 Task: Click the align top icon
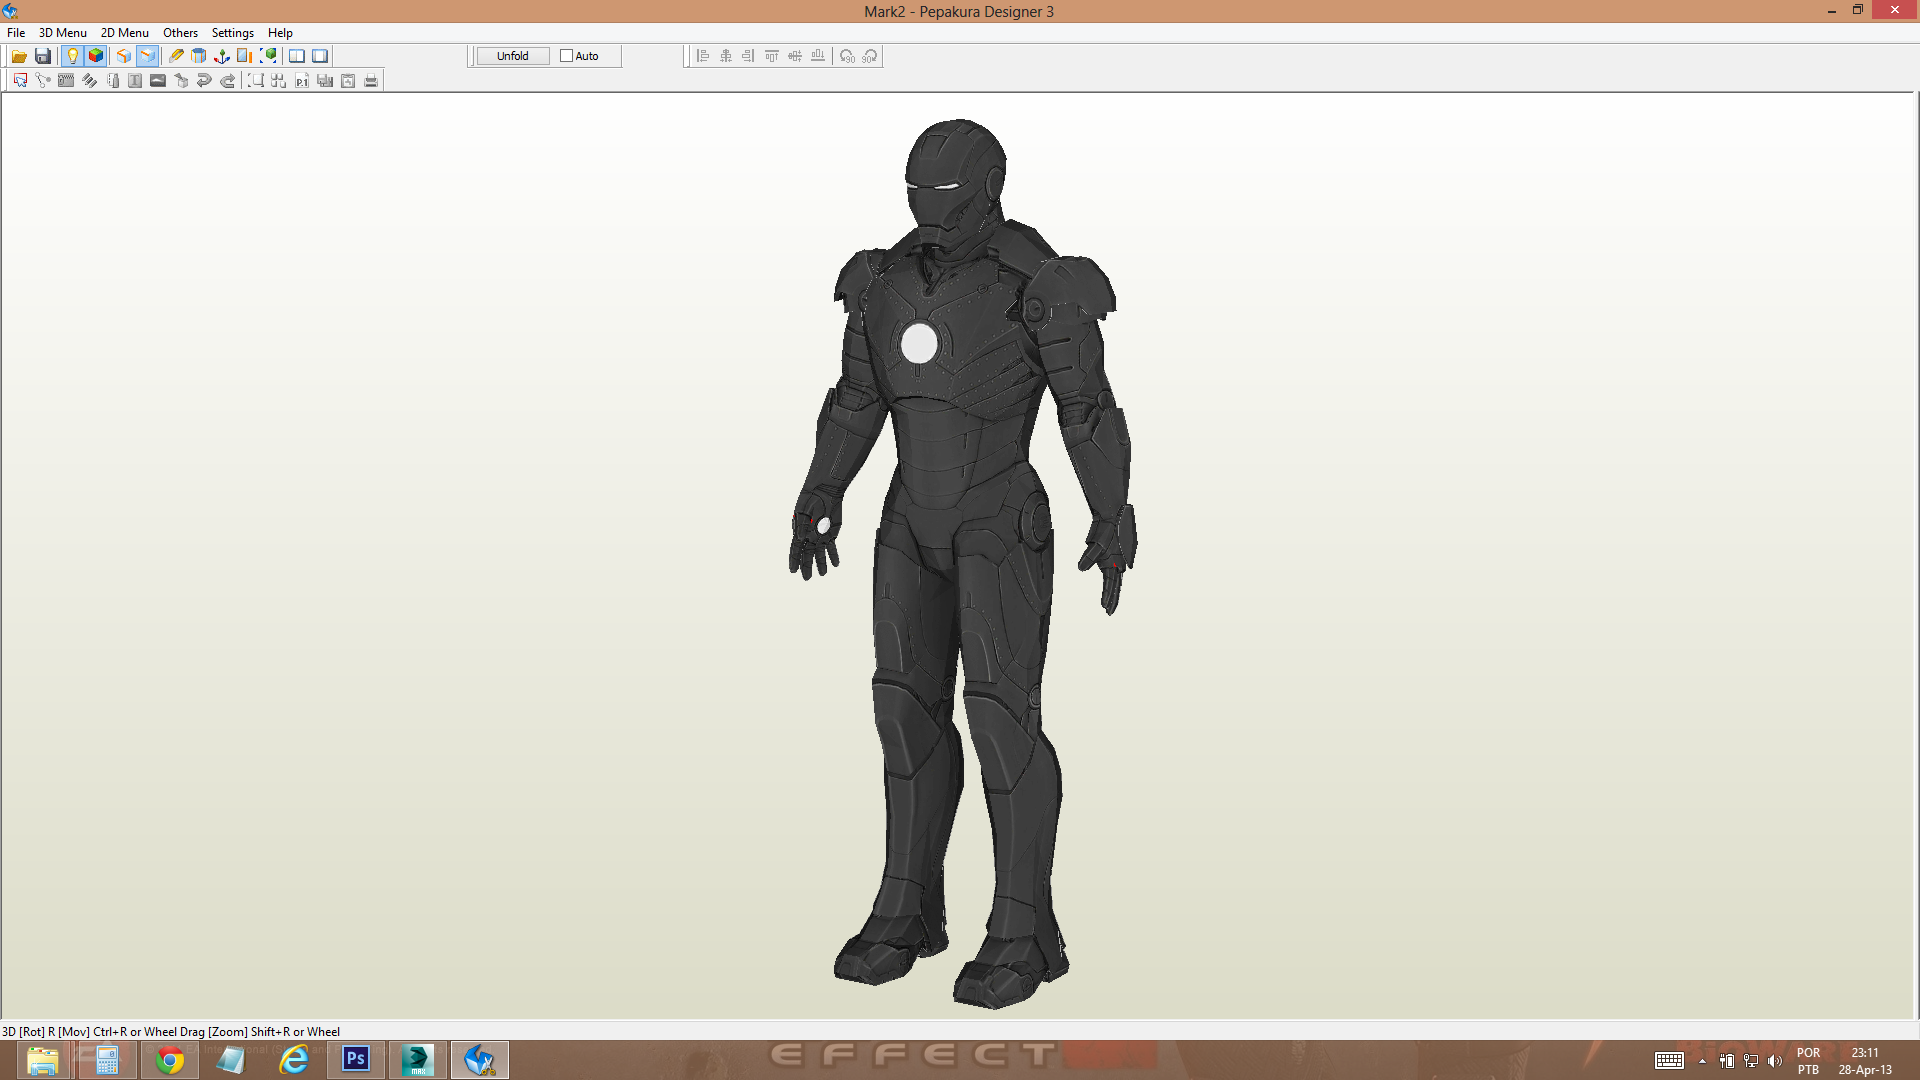772,56
